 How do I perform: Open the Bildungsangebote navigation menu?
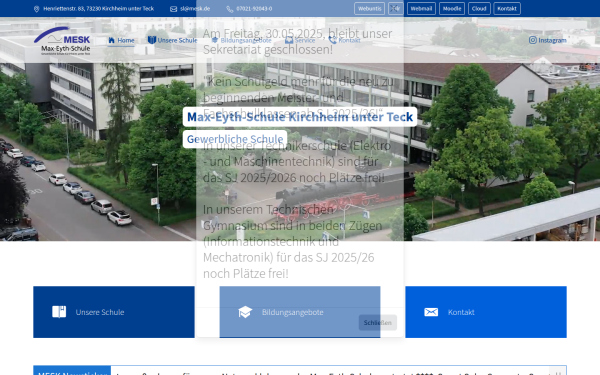[242, 40]
